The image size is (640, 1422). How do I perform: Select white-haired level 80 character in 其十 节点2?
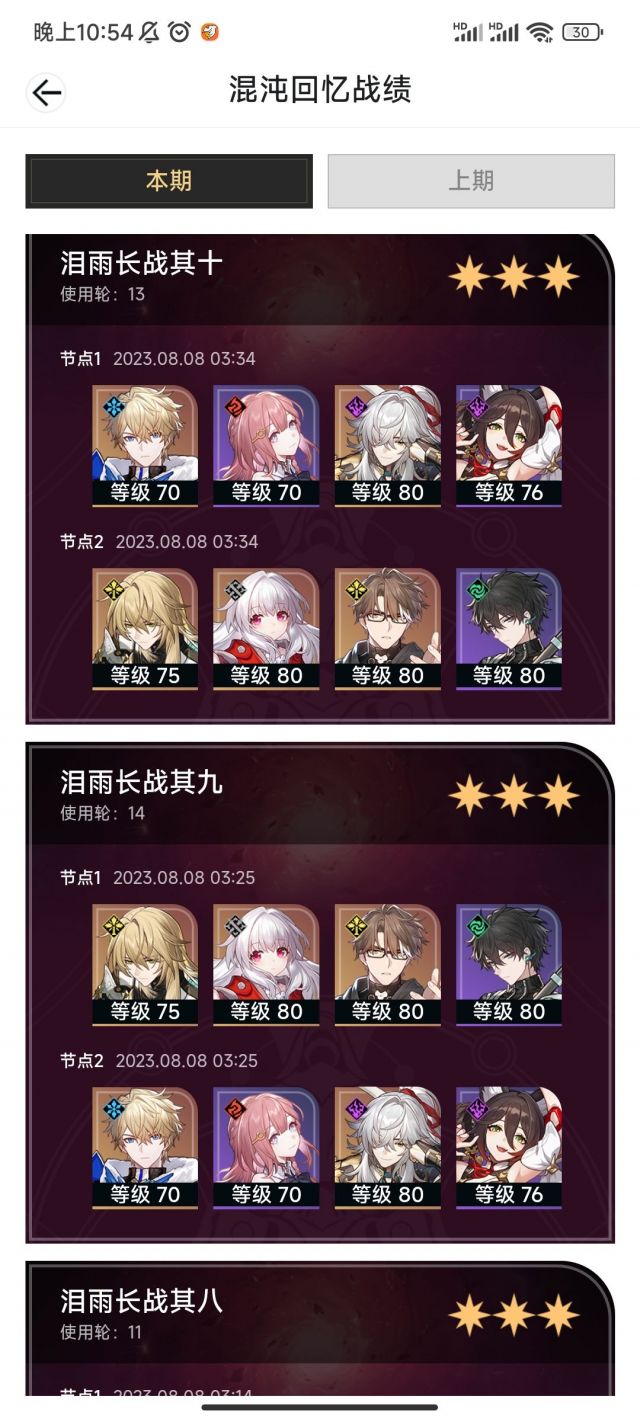point(266,629)
